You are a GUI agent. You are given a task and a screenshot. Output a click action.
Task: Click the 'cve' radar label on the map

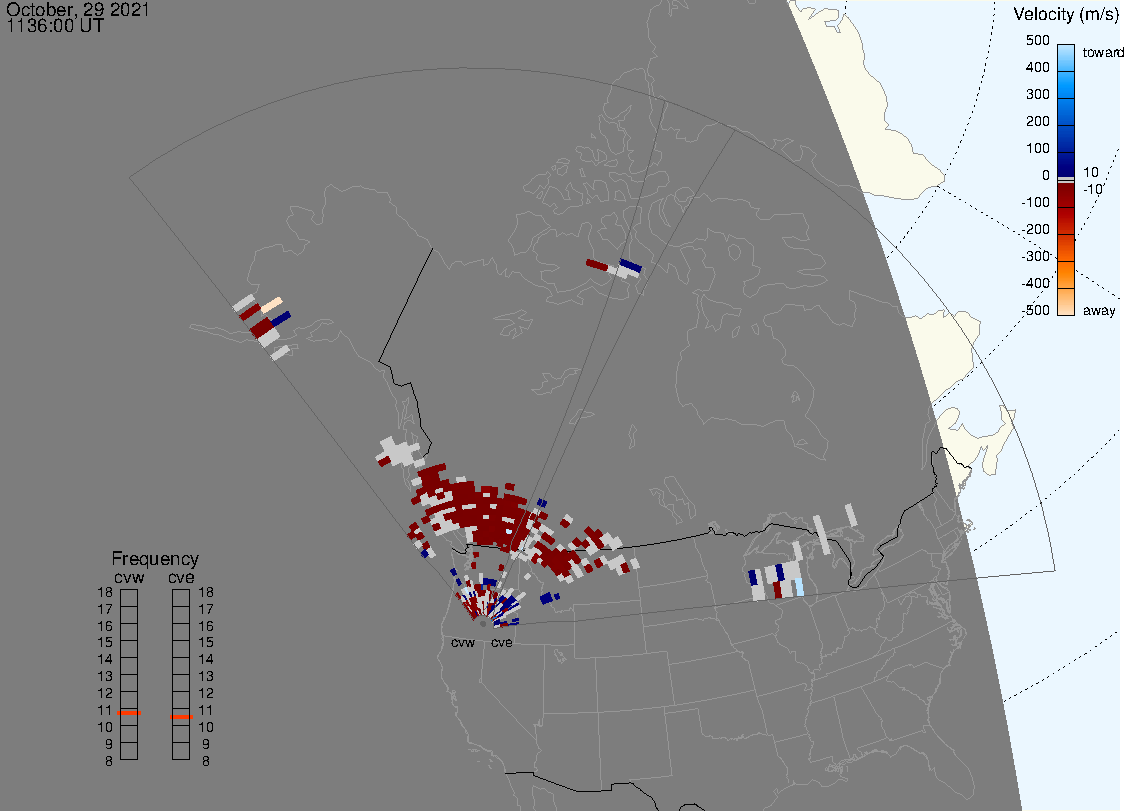click(x=502, y=642)
